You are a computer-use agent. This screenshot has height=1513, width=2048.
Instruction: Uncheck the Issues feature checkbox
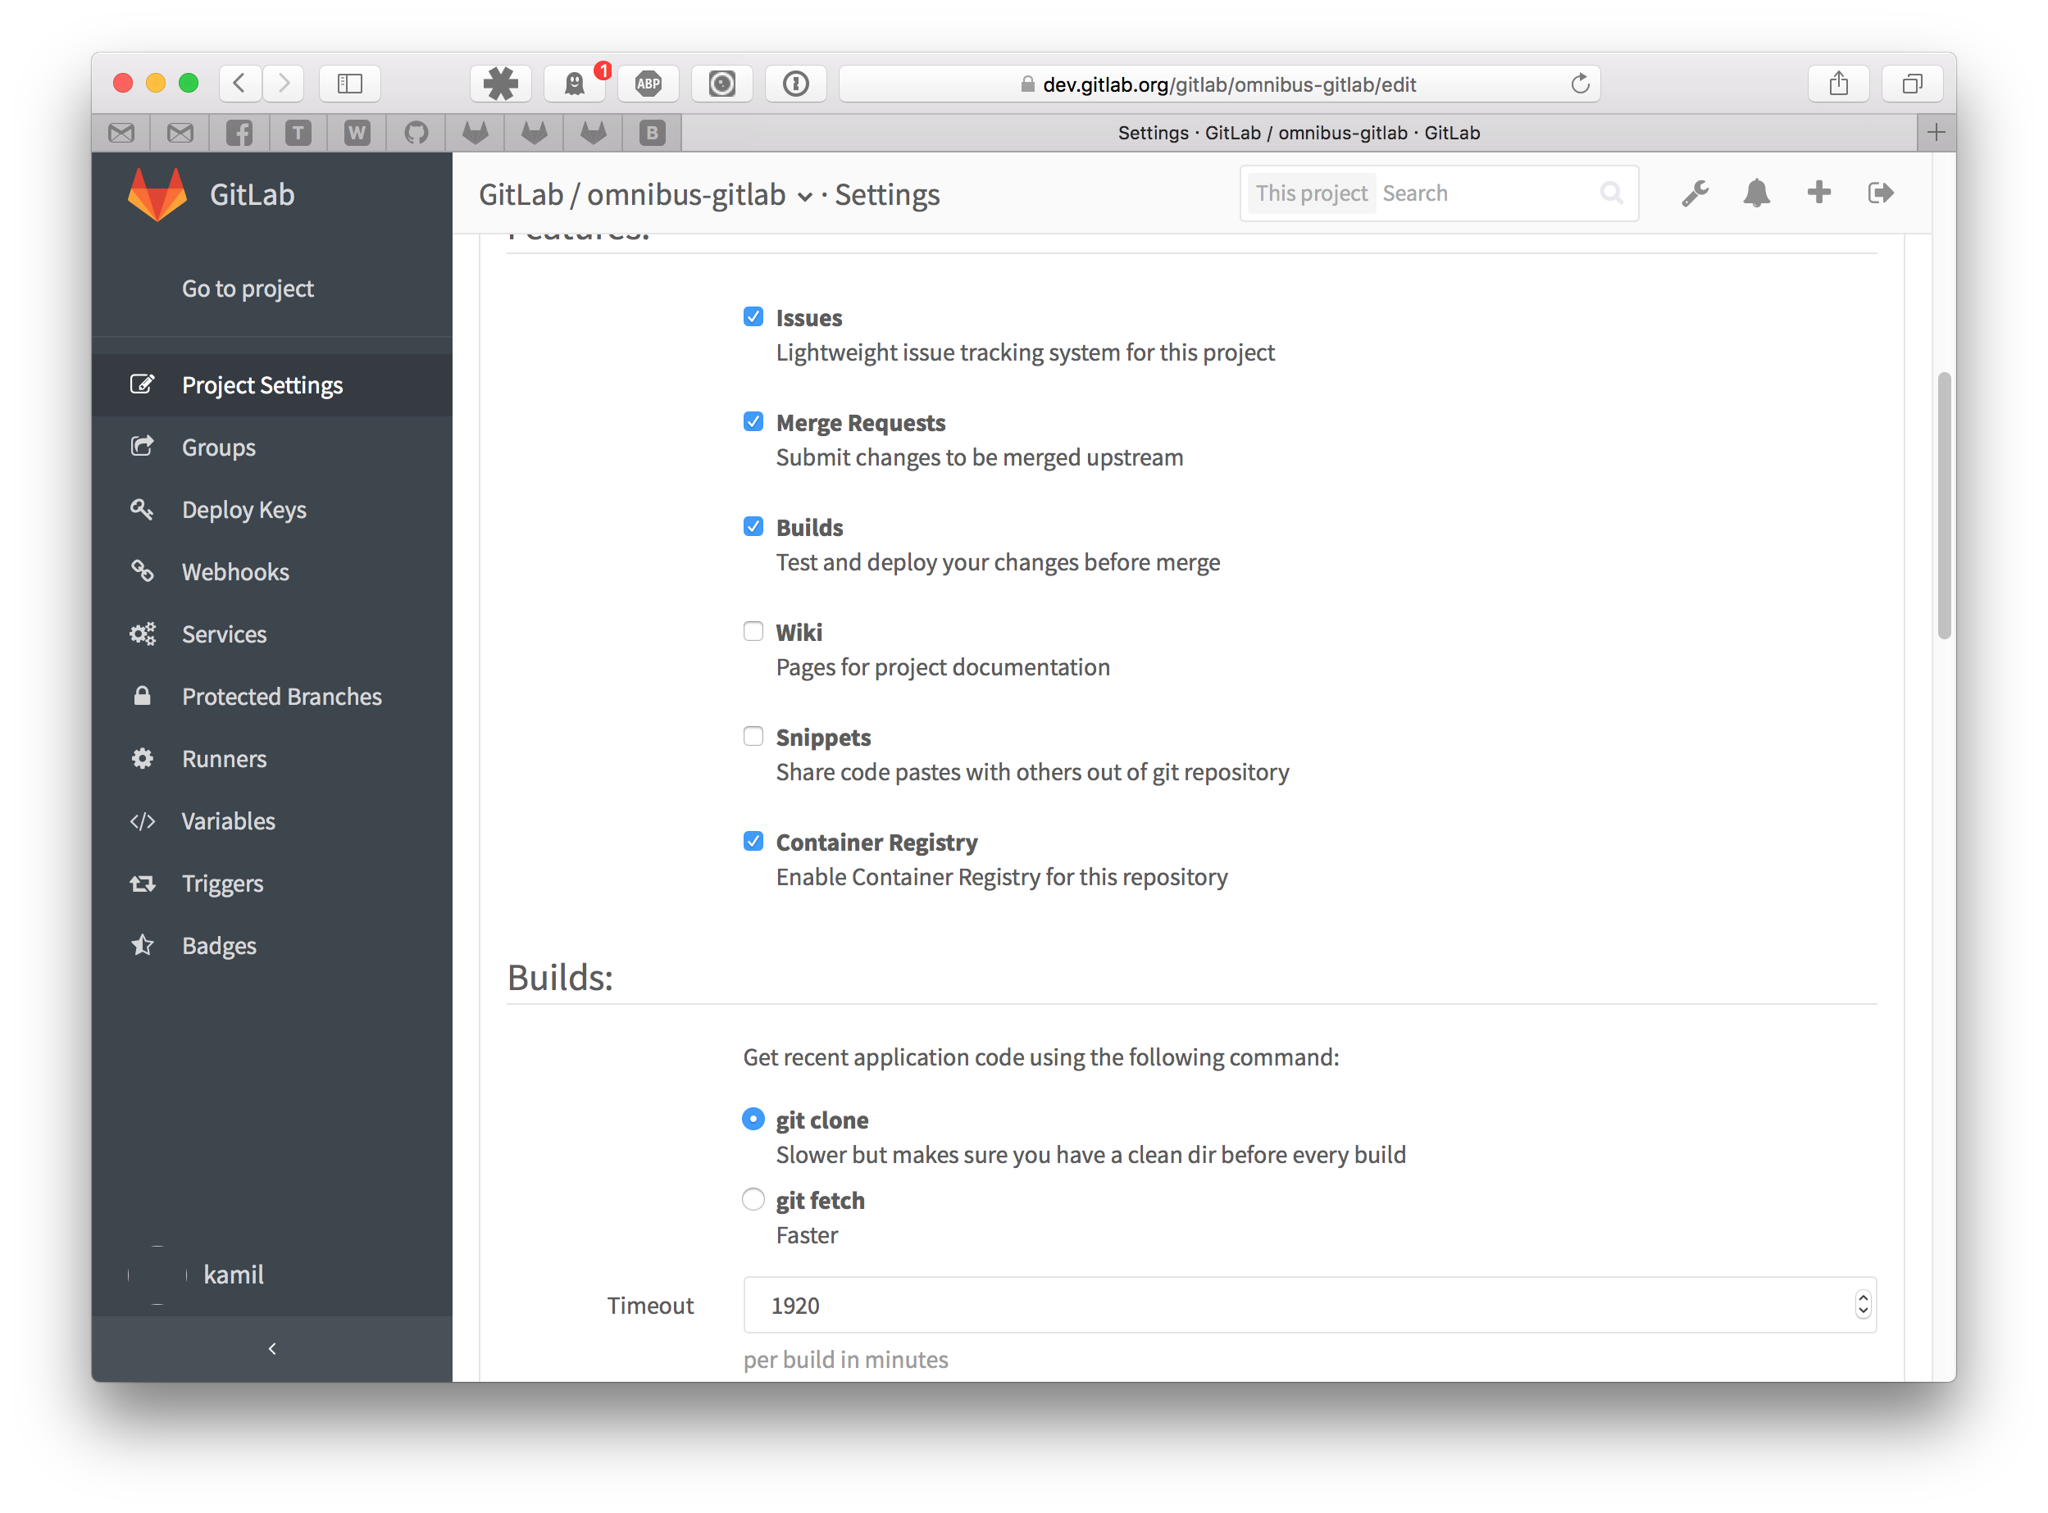click(753, 317)
